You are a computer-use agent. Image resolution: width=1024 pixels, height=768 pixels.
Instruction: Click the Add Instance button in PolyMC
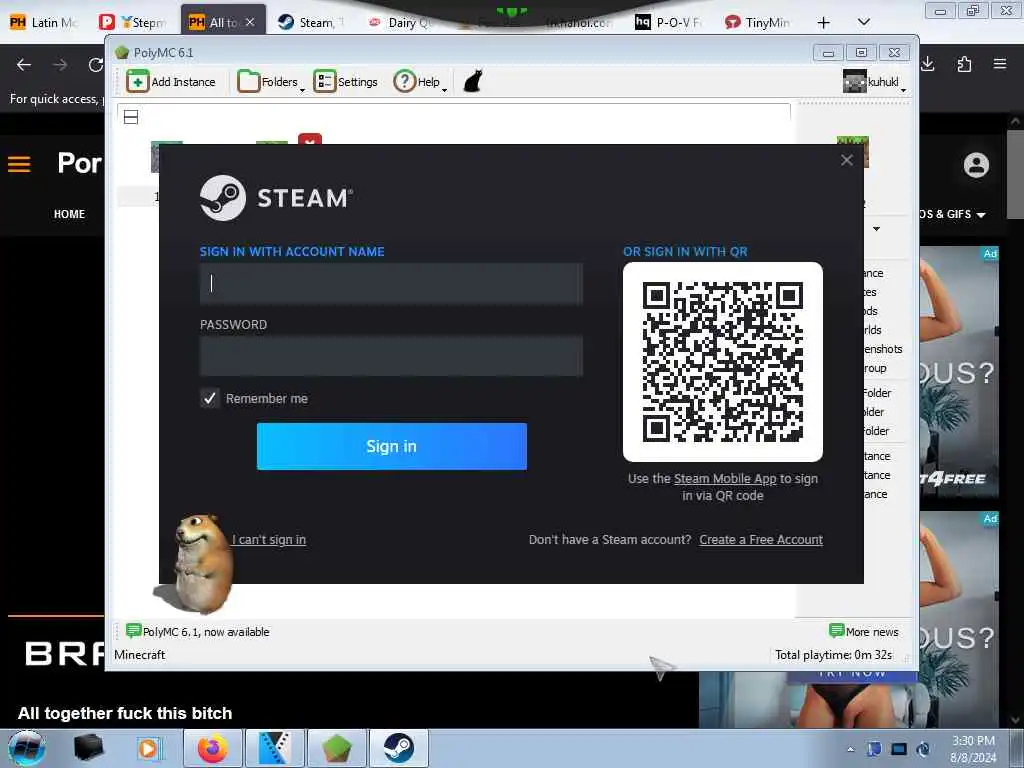[170, 82]
